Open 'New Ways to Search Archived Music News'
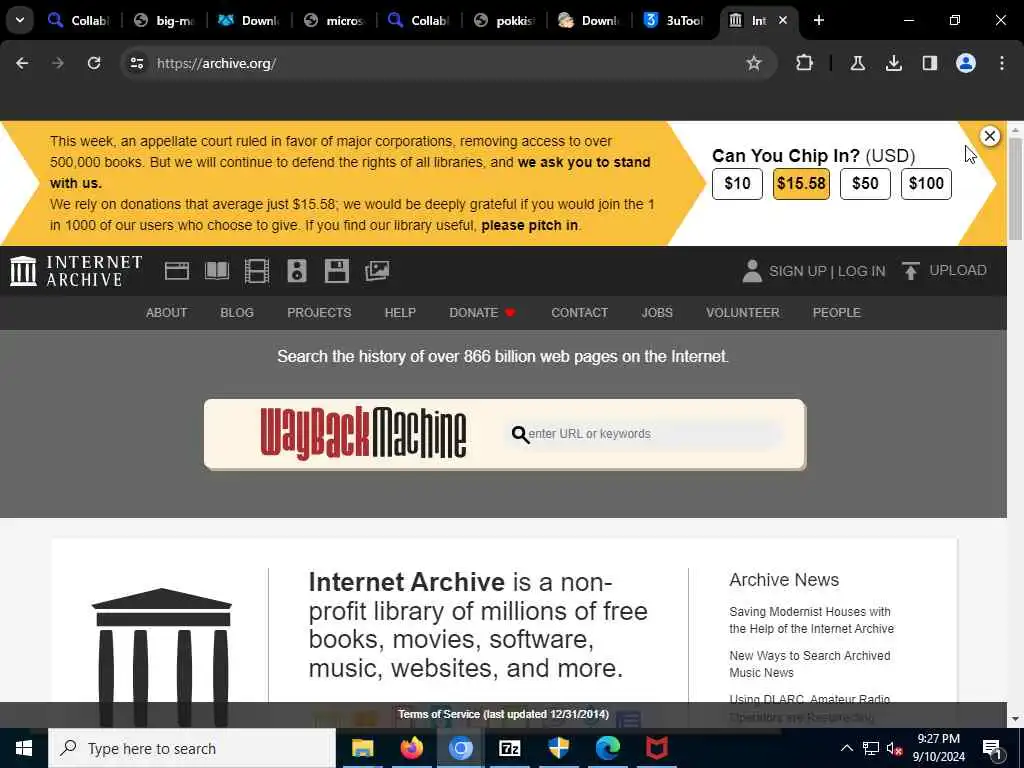 [x=810, y=664]
